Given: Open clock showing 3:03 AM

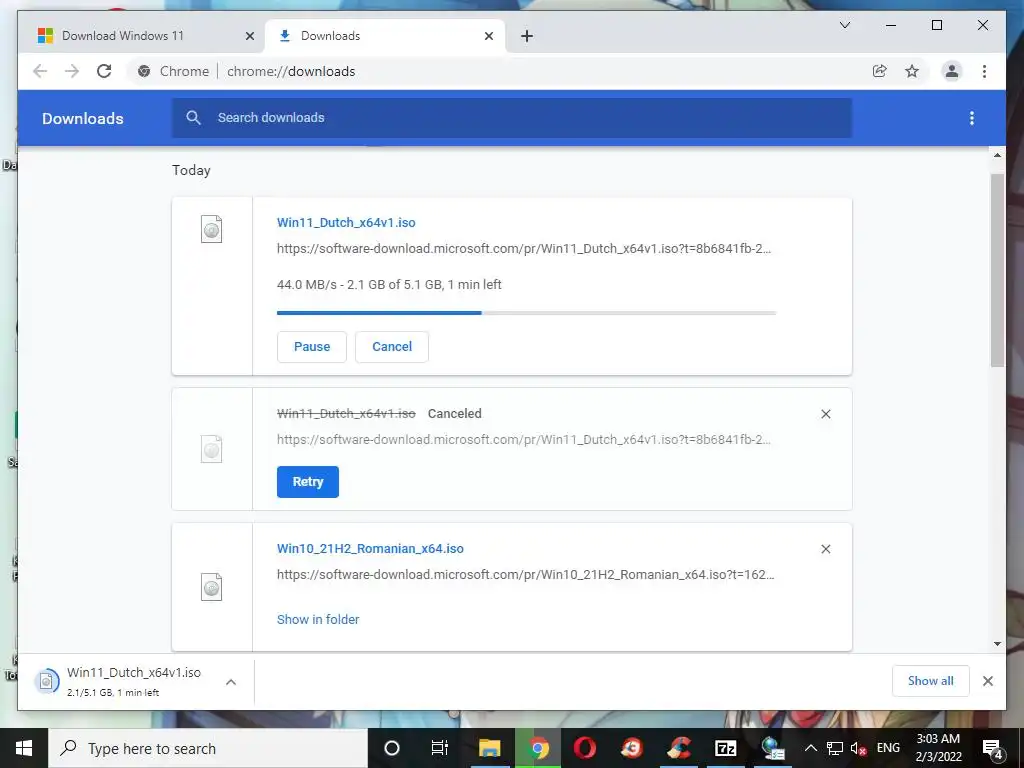Looking at the screenshot, I should [938, 748].
